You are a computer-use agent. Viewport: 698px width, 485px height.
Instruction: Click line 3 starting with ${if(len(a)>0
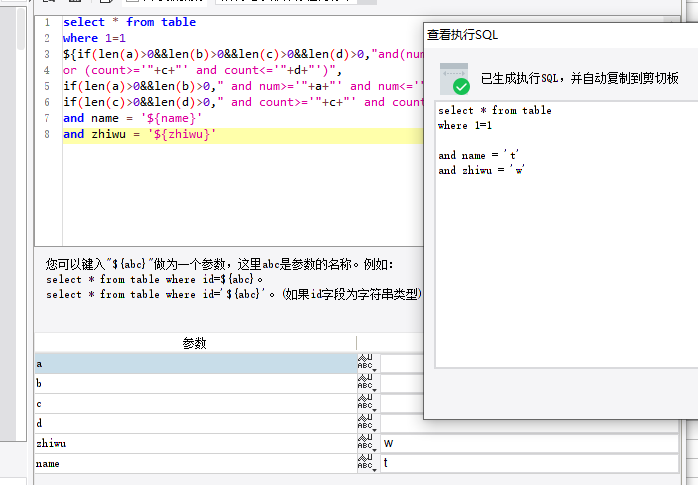coord(243,54)
